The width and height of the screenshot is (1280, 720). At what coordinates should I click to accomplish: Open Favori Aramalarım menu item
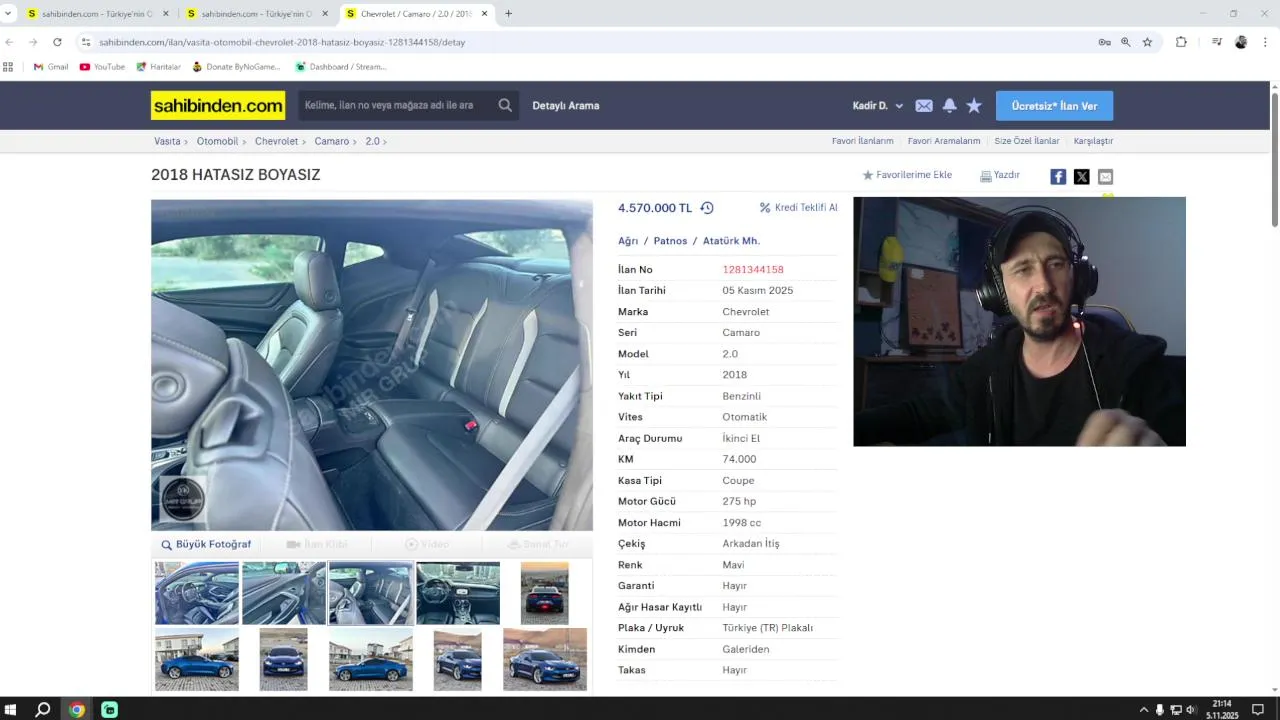(944, 141)
